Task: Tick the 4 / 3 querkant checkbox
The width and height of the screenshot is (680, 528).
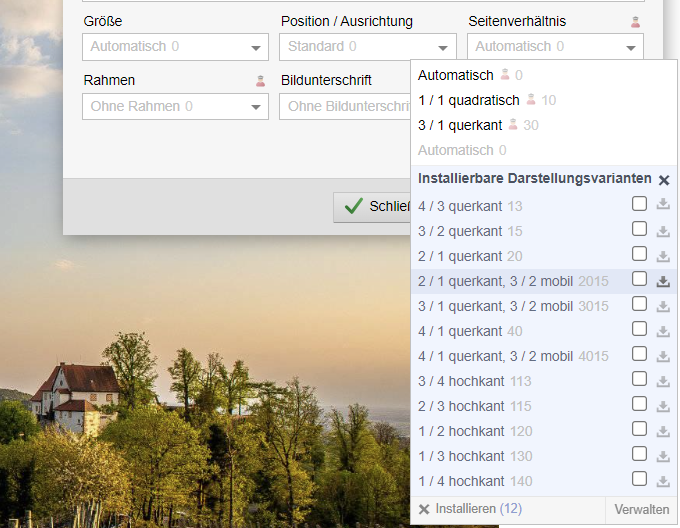Action: pyautogui.click(x=639, y=203)
